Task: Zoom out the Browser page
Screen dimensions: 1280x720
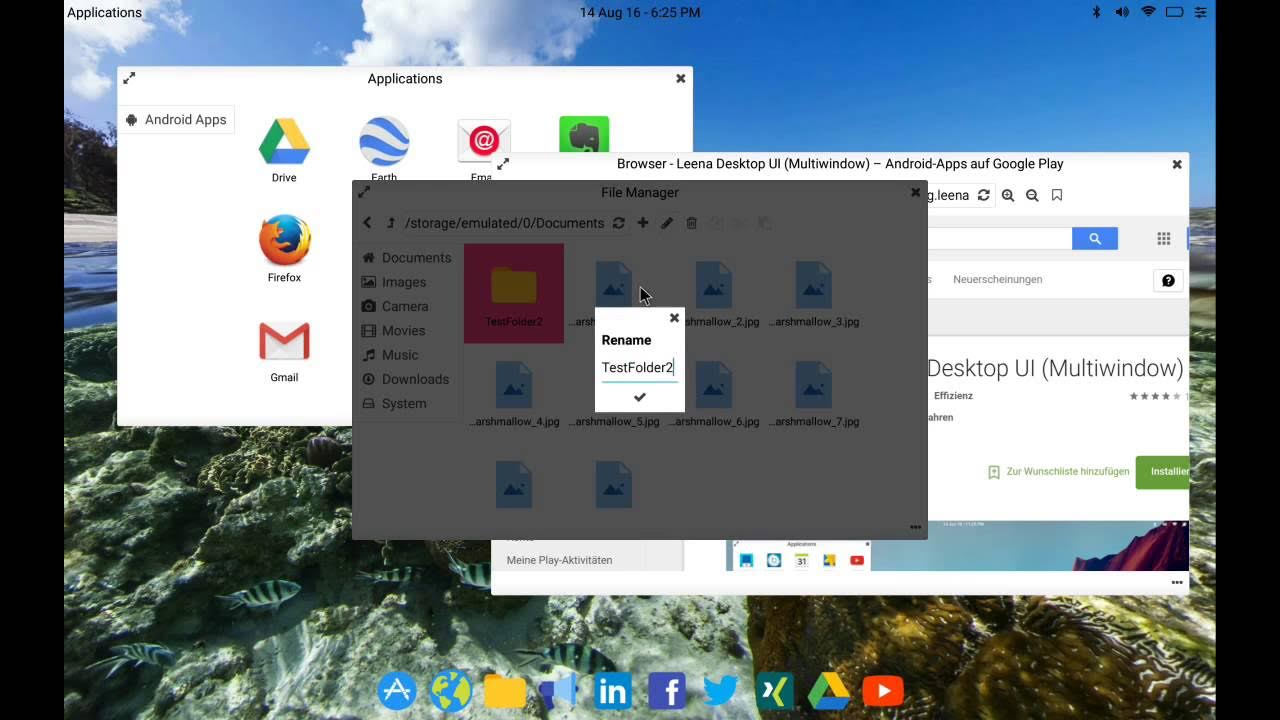Action: click(x=1032, y=196)
